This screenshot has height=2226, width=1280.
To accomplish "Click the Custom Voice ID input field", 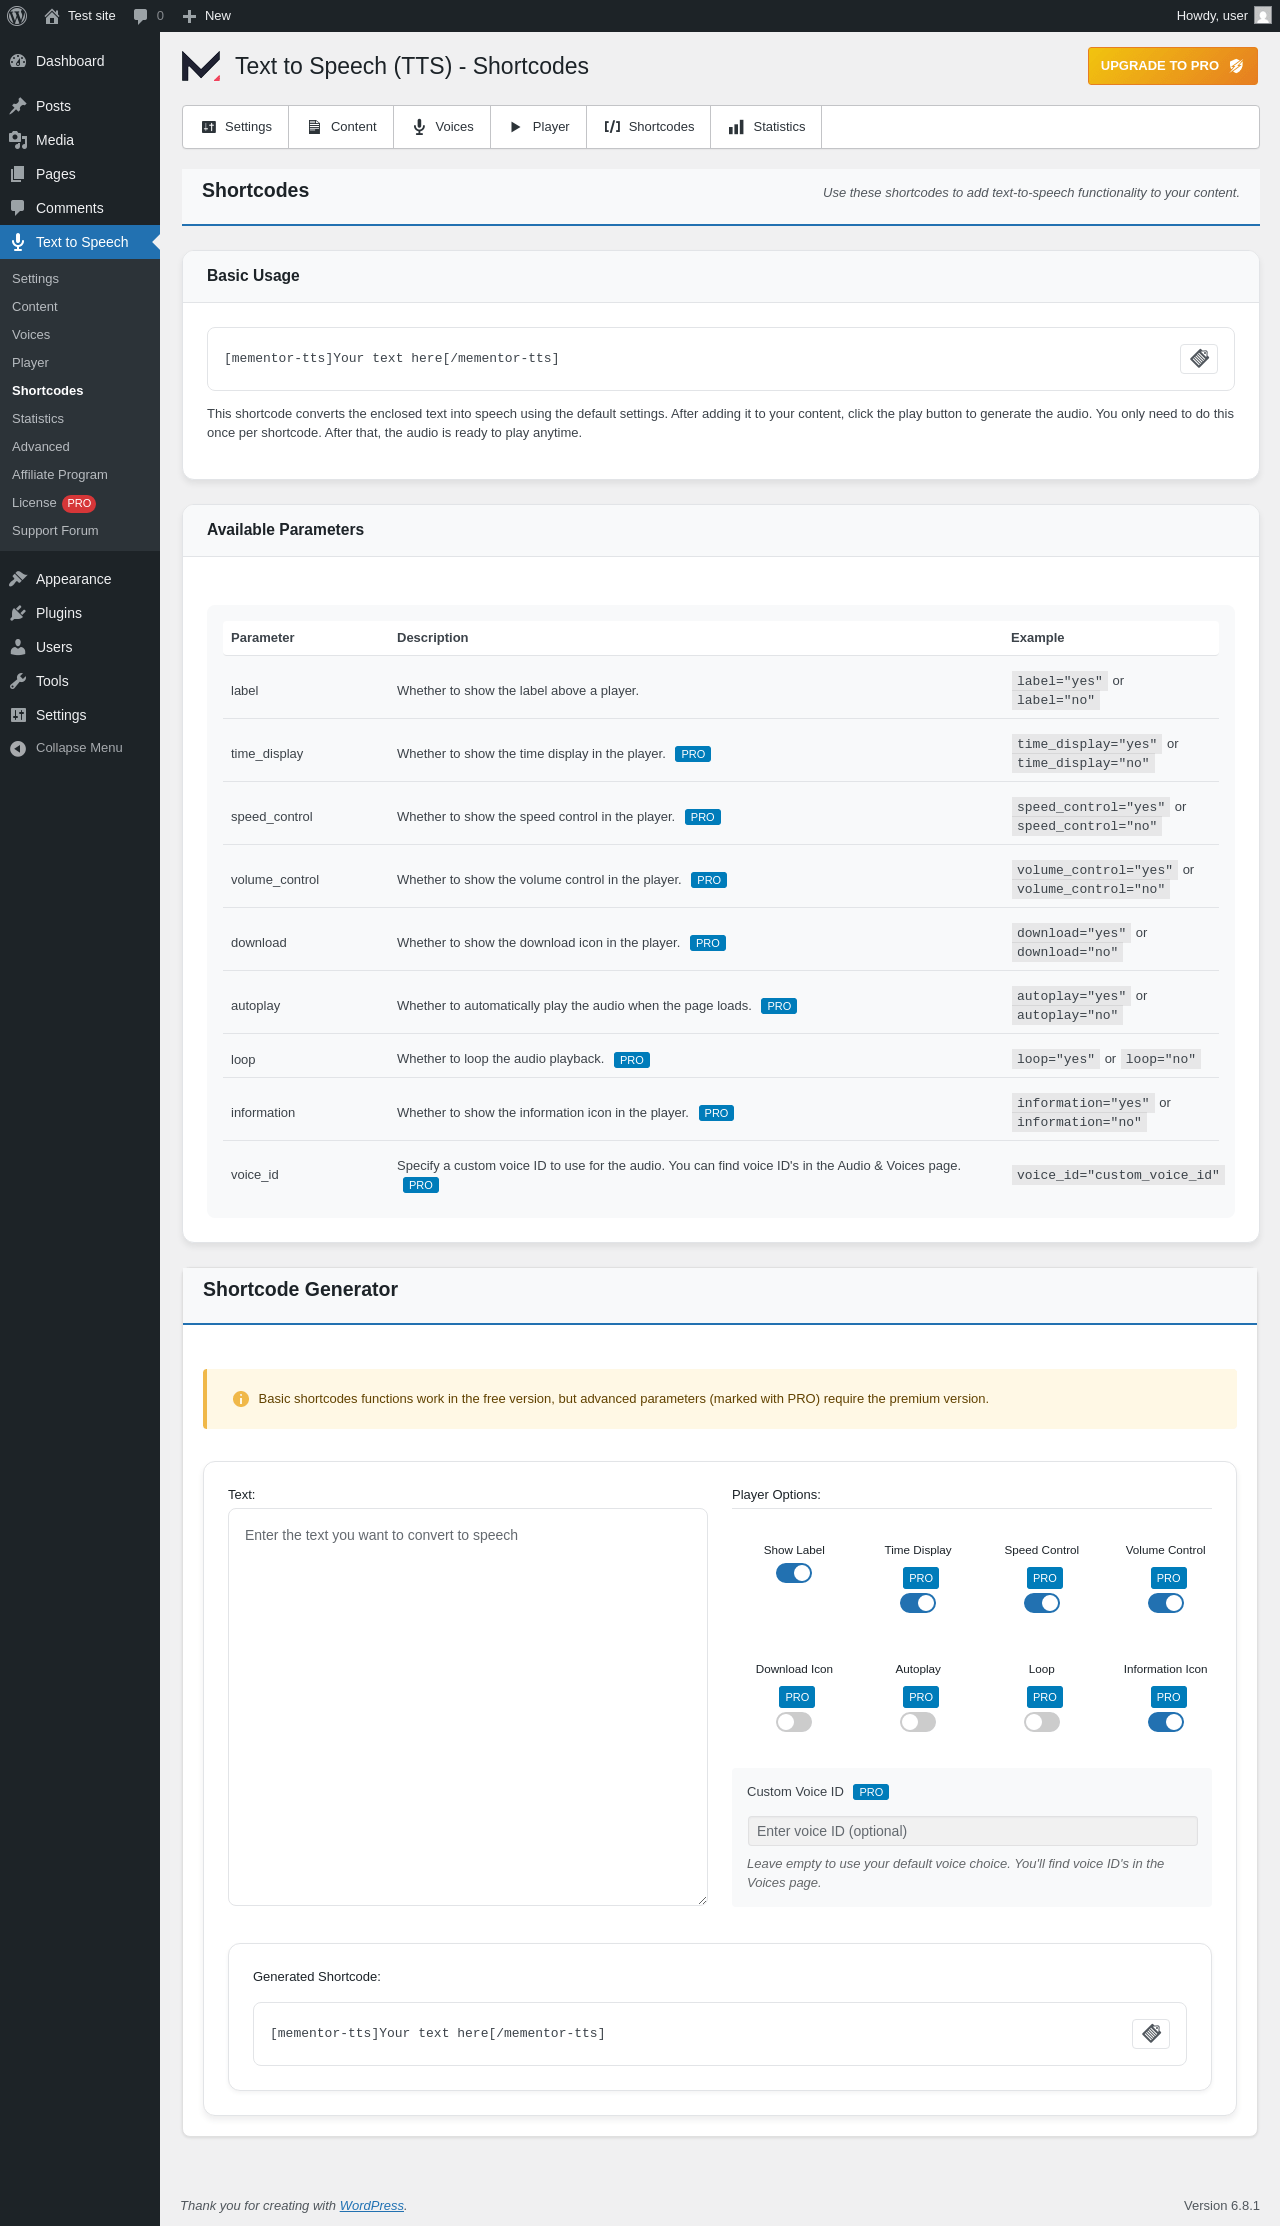I will [x=972, y=1831].
